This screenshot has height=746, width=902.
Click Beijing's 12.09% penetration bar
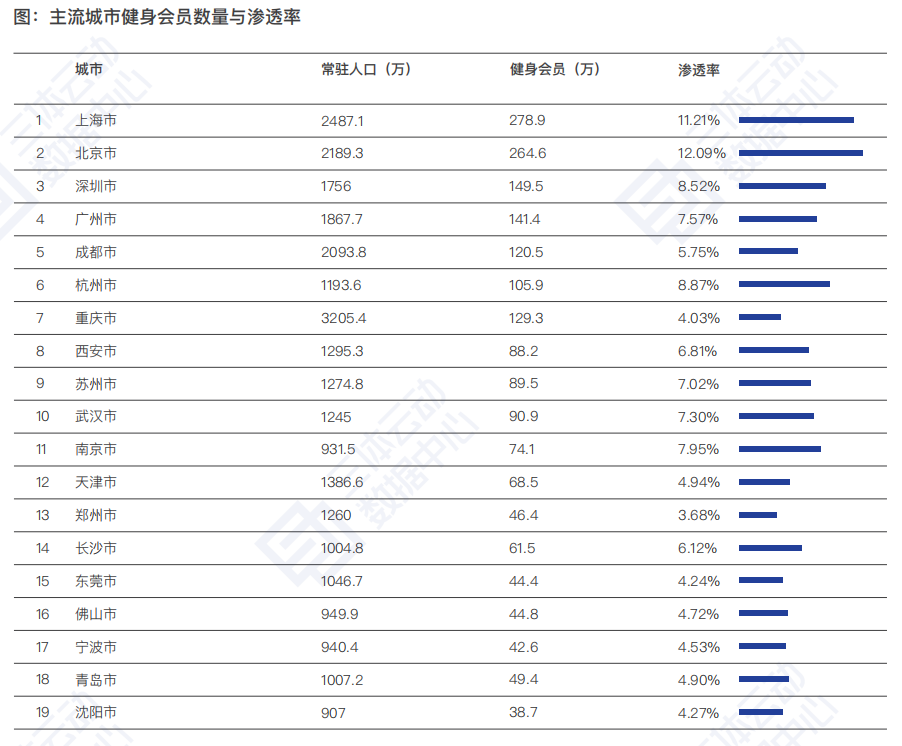point(801,153)
